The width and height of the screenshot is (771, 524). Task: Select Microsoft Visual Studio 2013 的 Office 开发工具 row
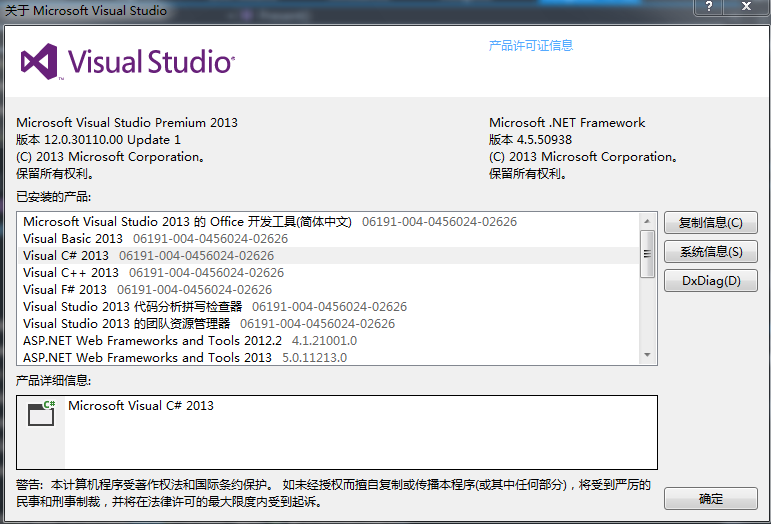pyautogui.click(x=328, y=222)
